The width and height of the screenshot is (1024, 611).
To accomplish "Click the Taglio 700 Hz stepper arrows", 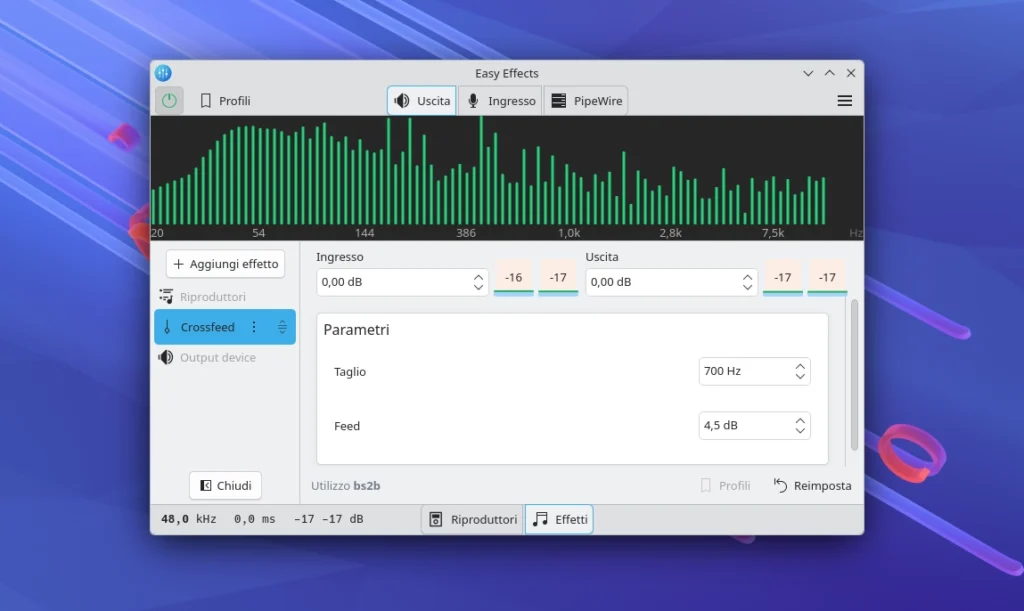I will 800,371.
